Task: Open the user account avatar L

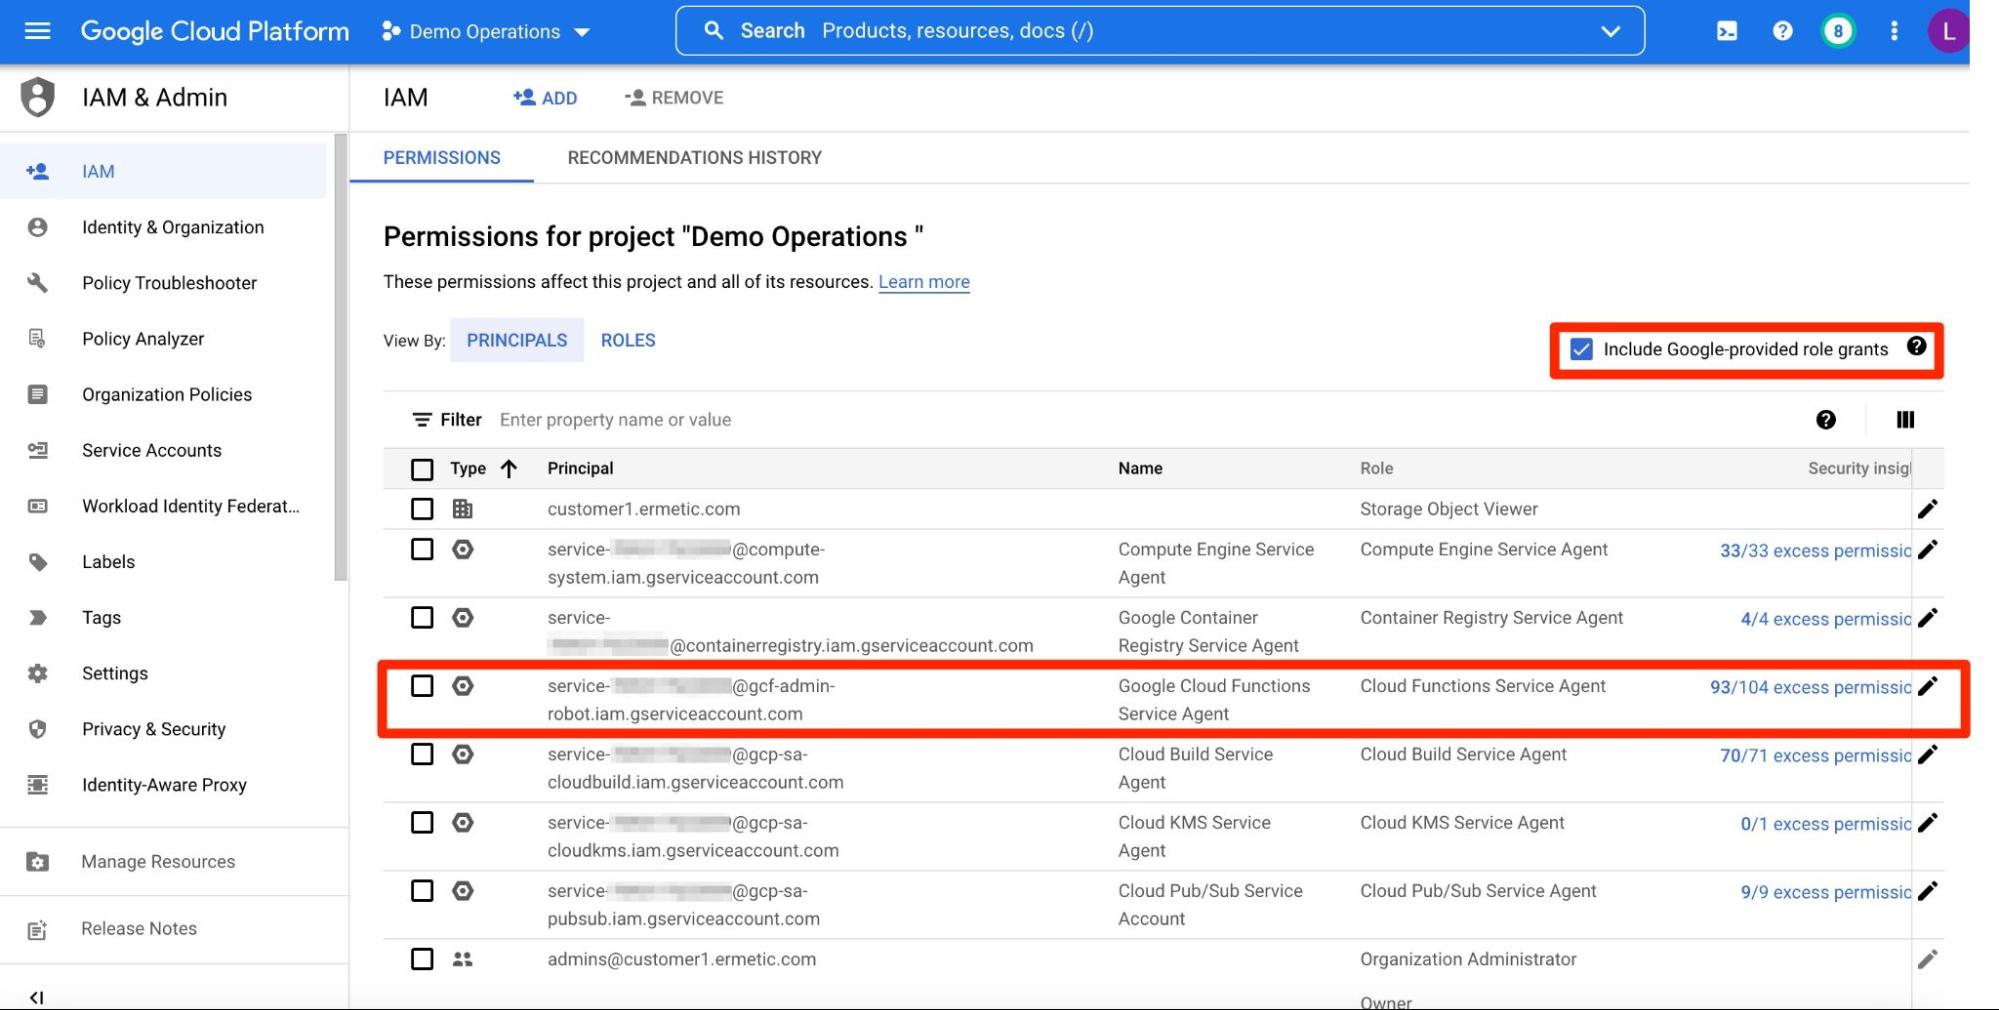Action: 1947,31
